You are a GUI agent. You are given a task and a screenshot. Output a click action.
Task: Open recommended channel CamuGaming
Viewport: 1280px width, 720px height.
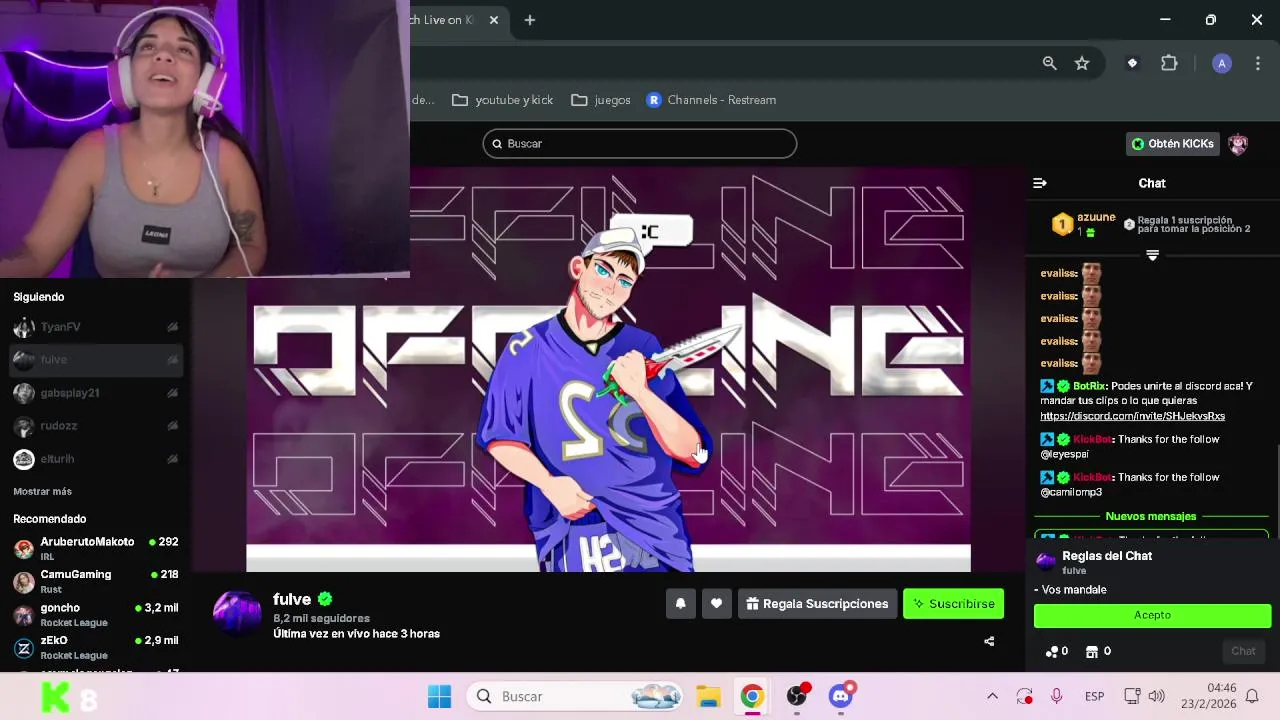[96, 582]
